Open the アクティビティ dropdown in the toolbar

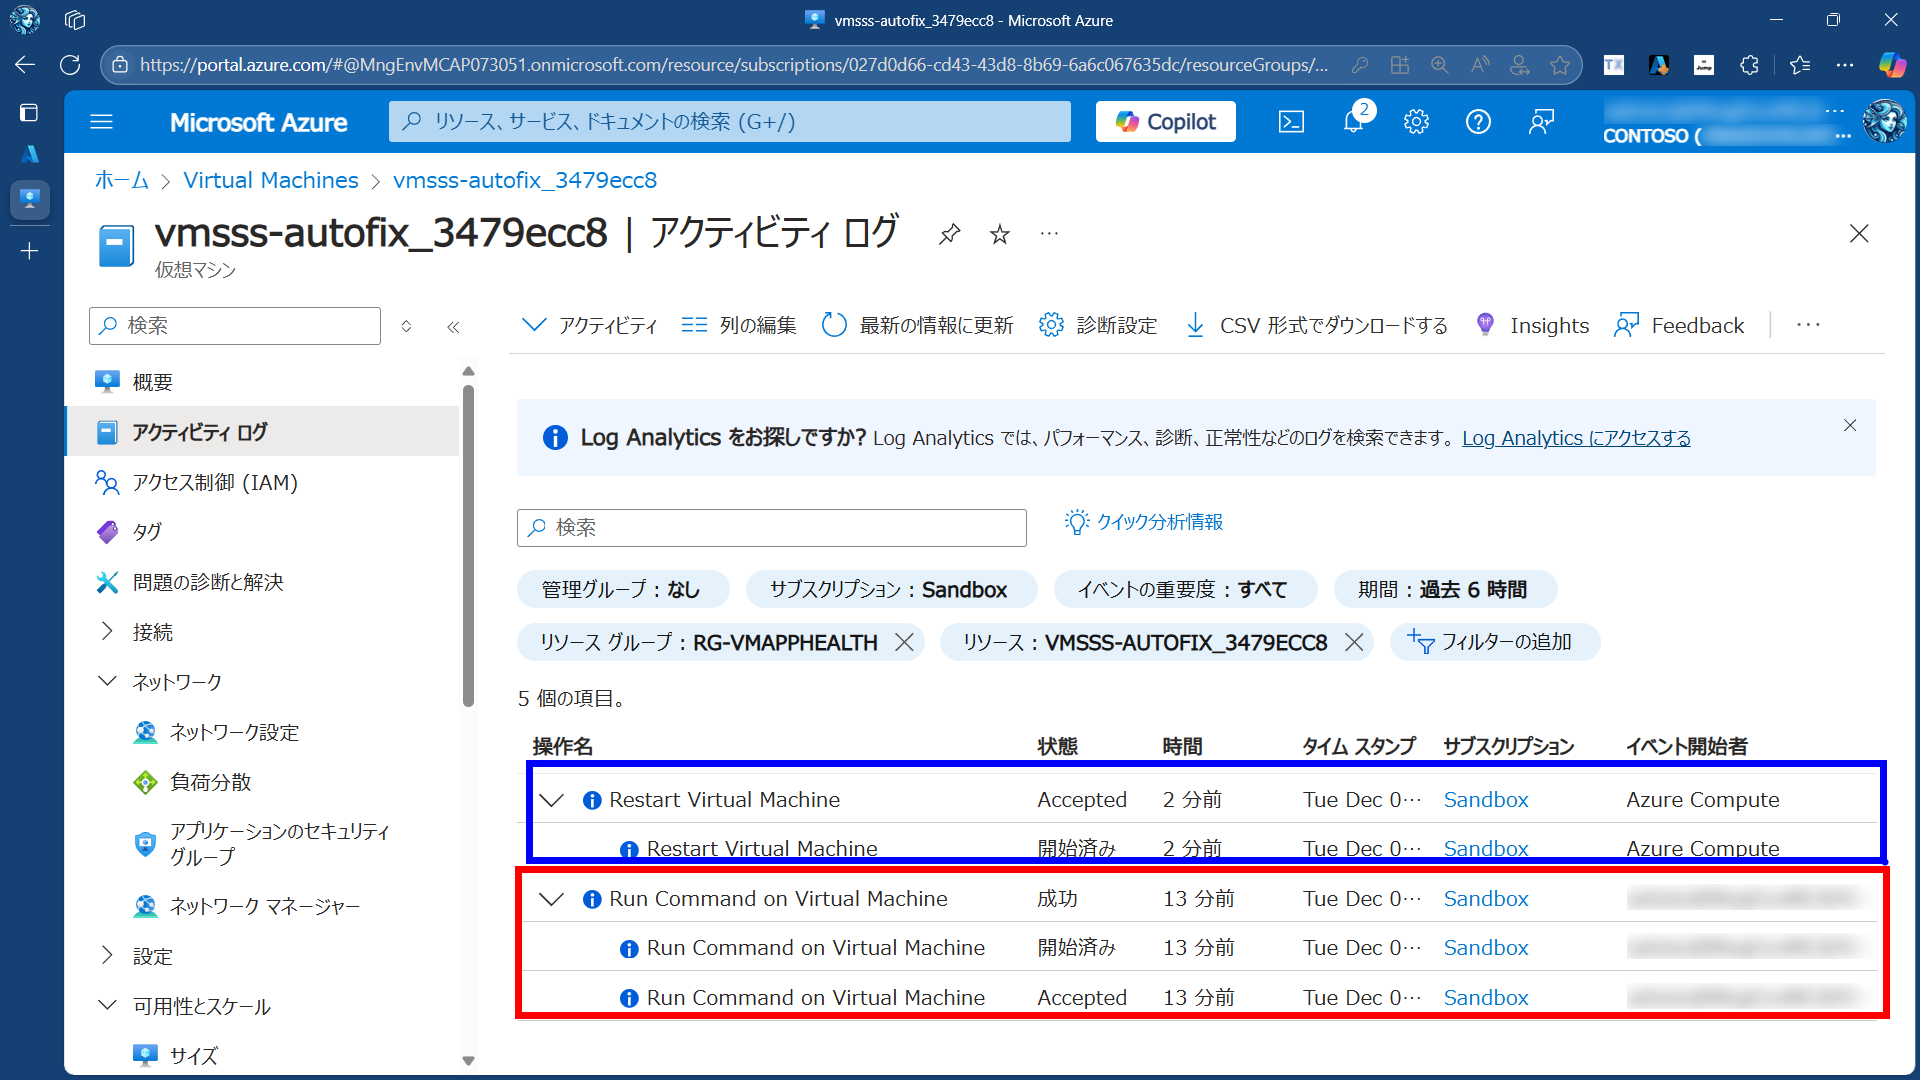590,326
